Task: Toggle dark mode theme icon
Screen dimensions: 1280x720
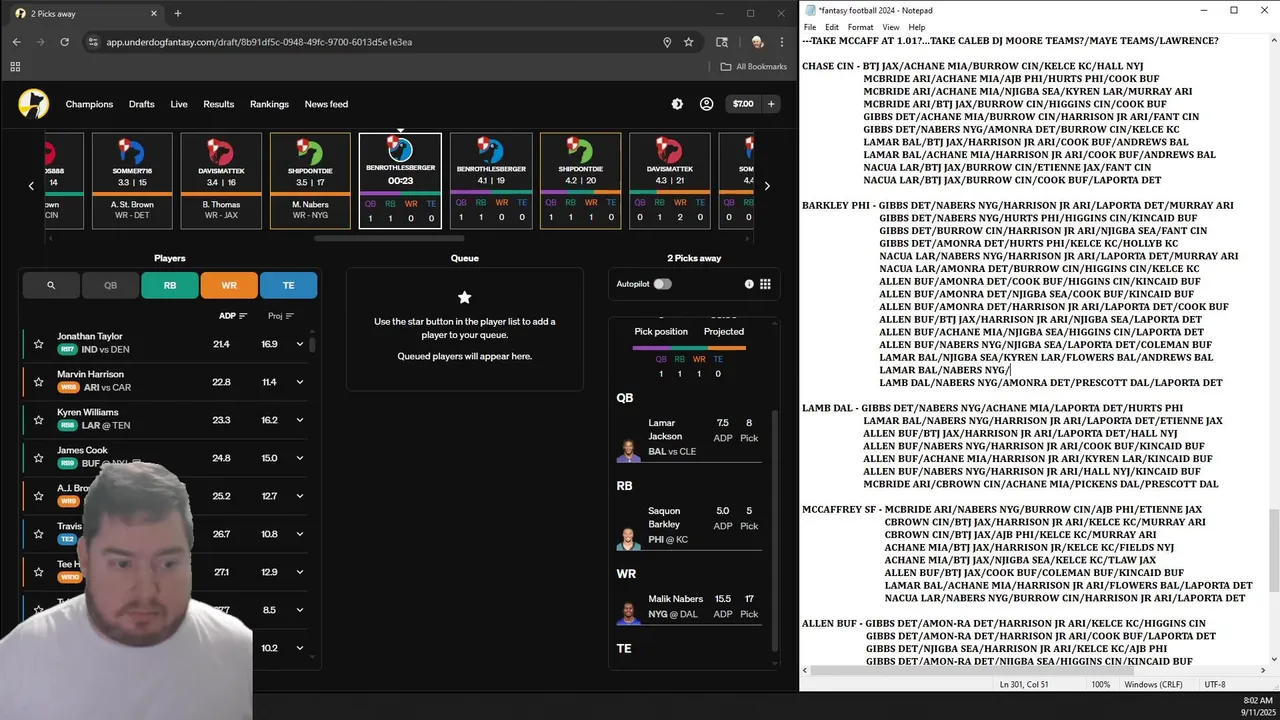Action: (x=677, y=104)
